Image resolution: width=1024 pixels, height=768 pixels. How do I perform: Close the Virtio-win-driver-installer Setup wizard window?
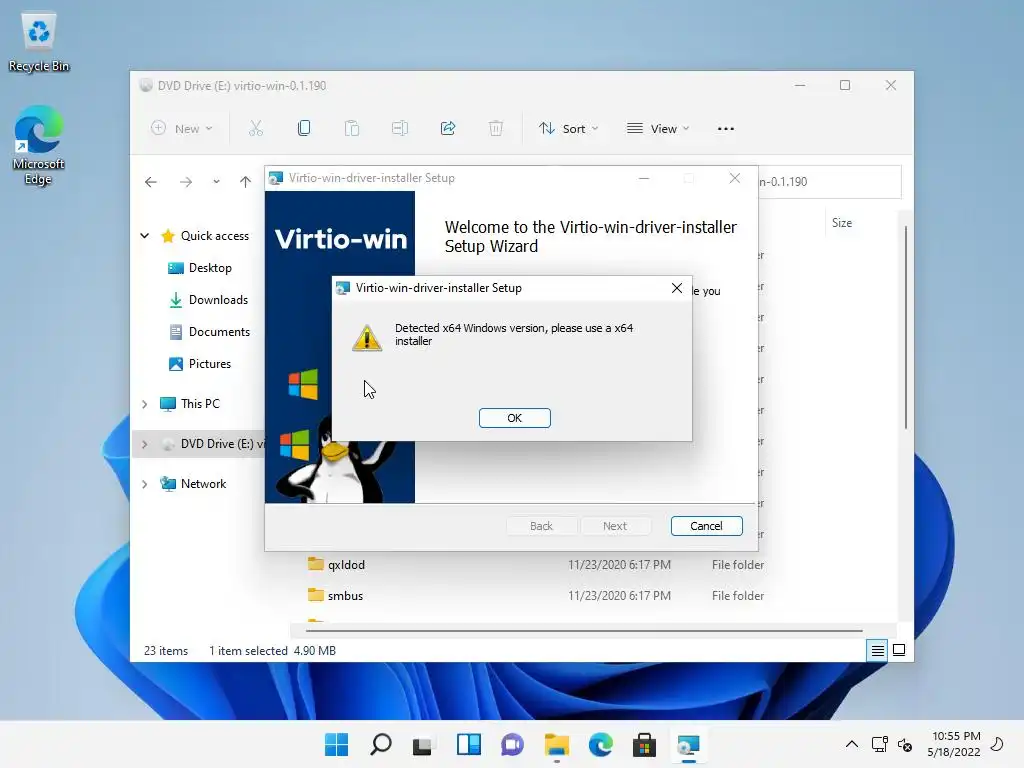(735, 178)
